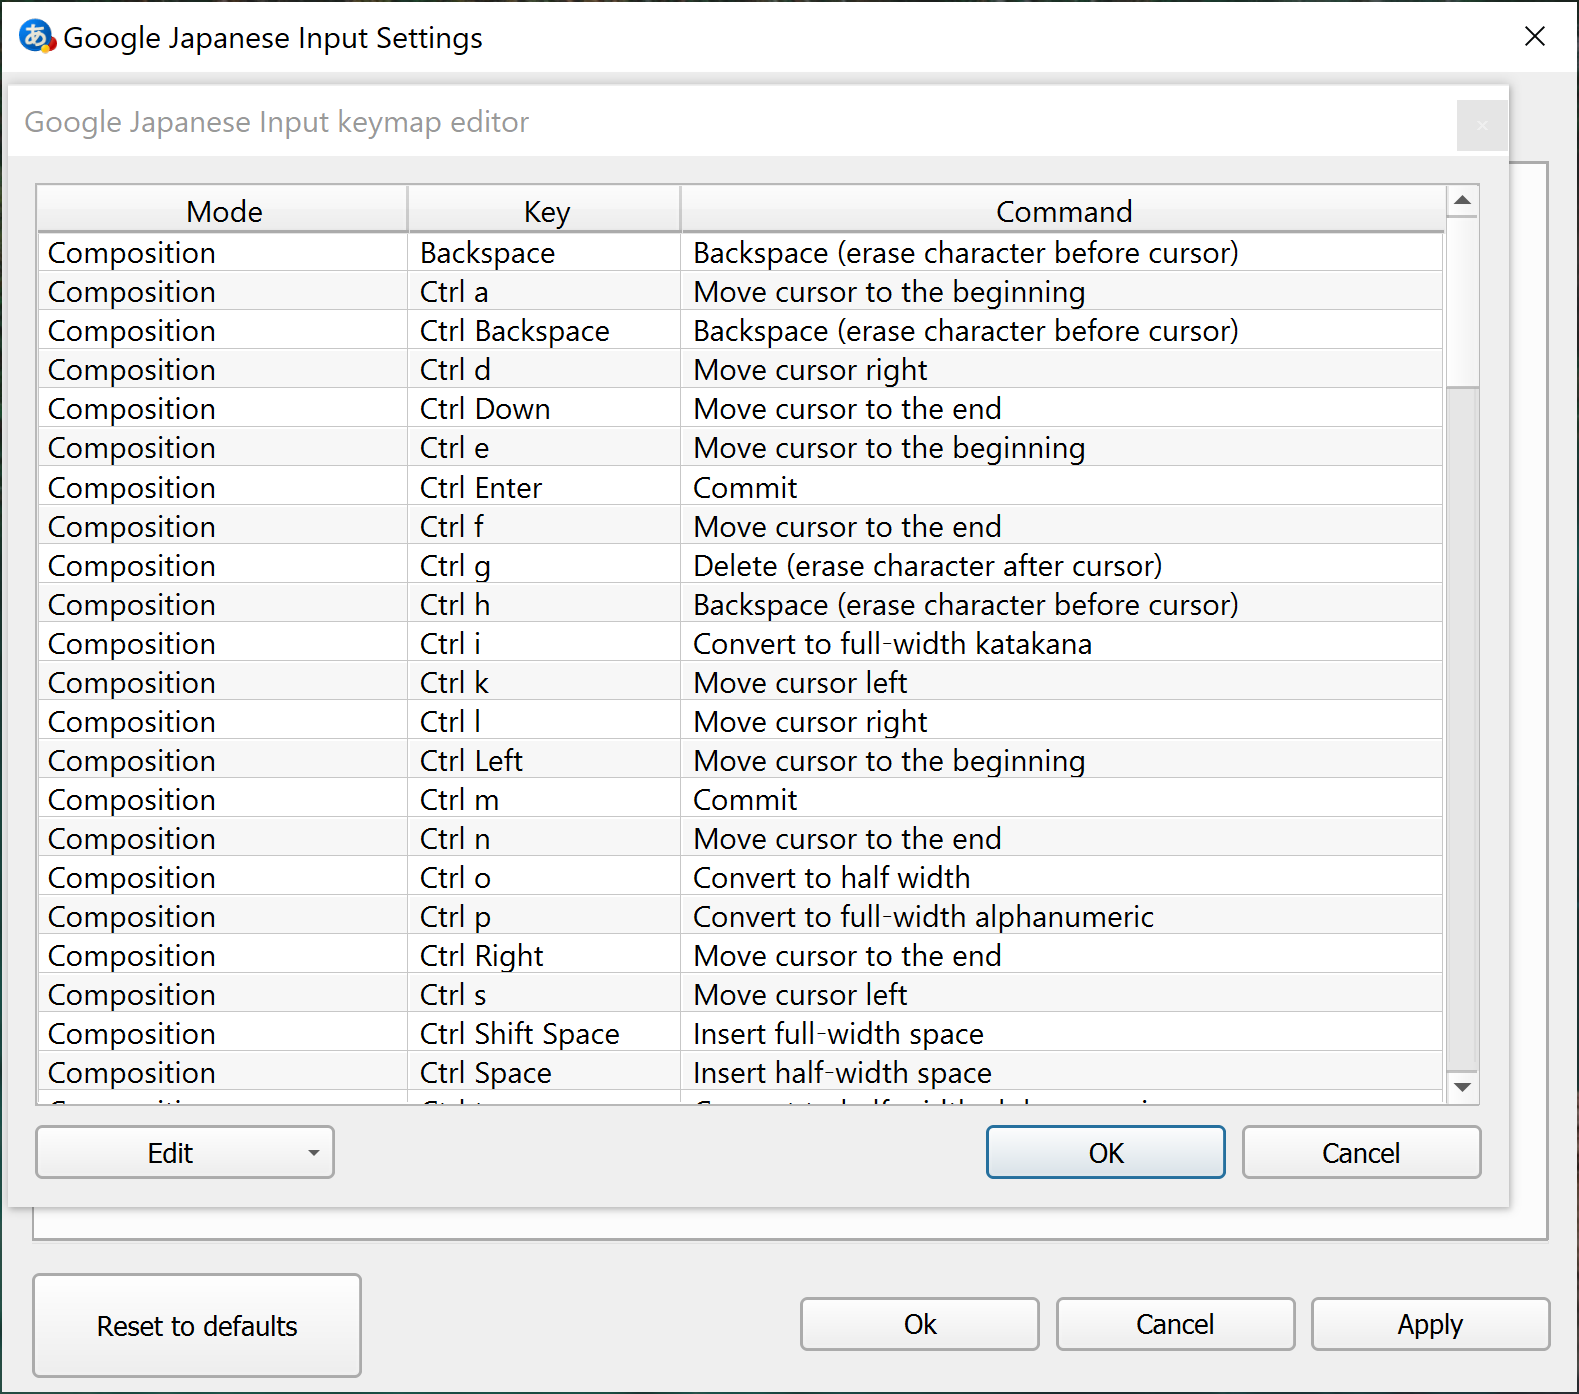1579x1394 pixels.
Task: Click the Google Japanese Input app icon
Action: click(x=37, y=37)
